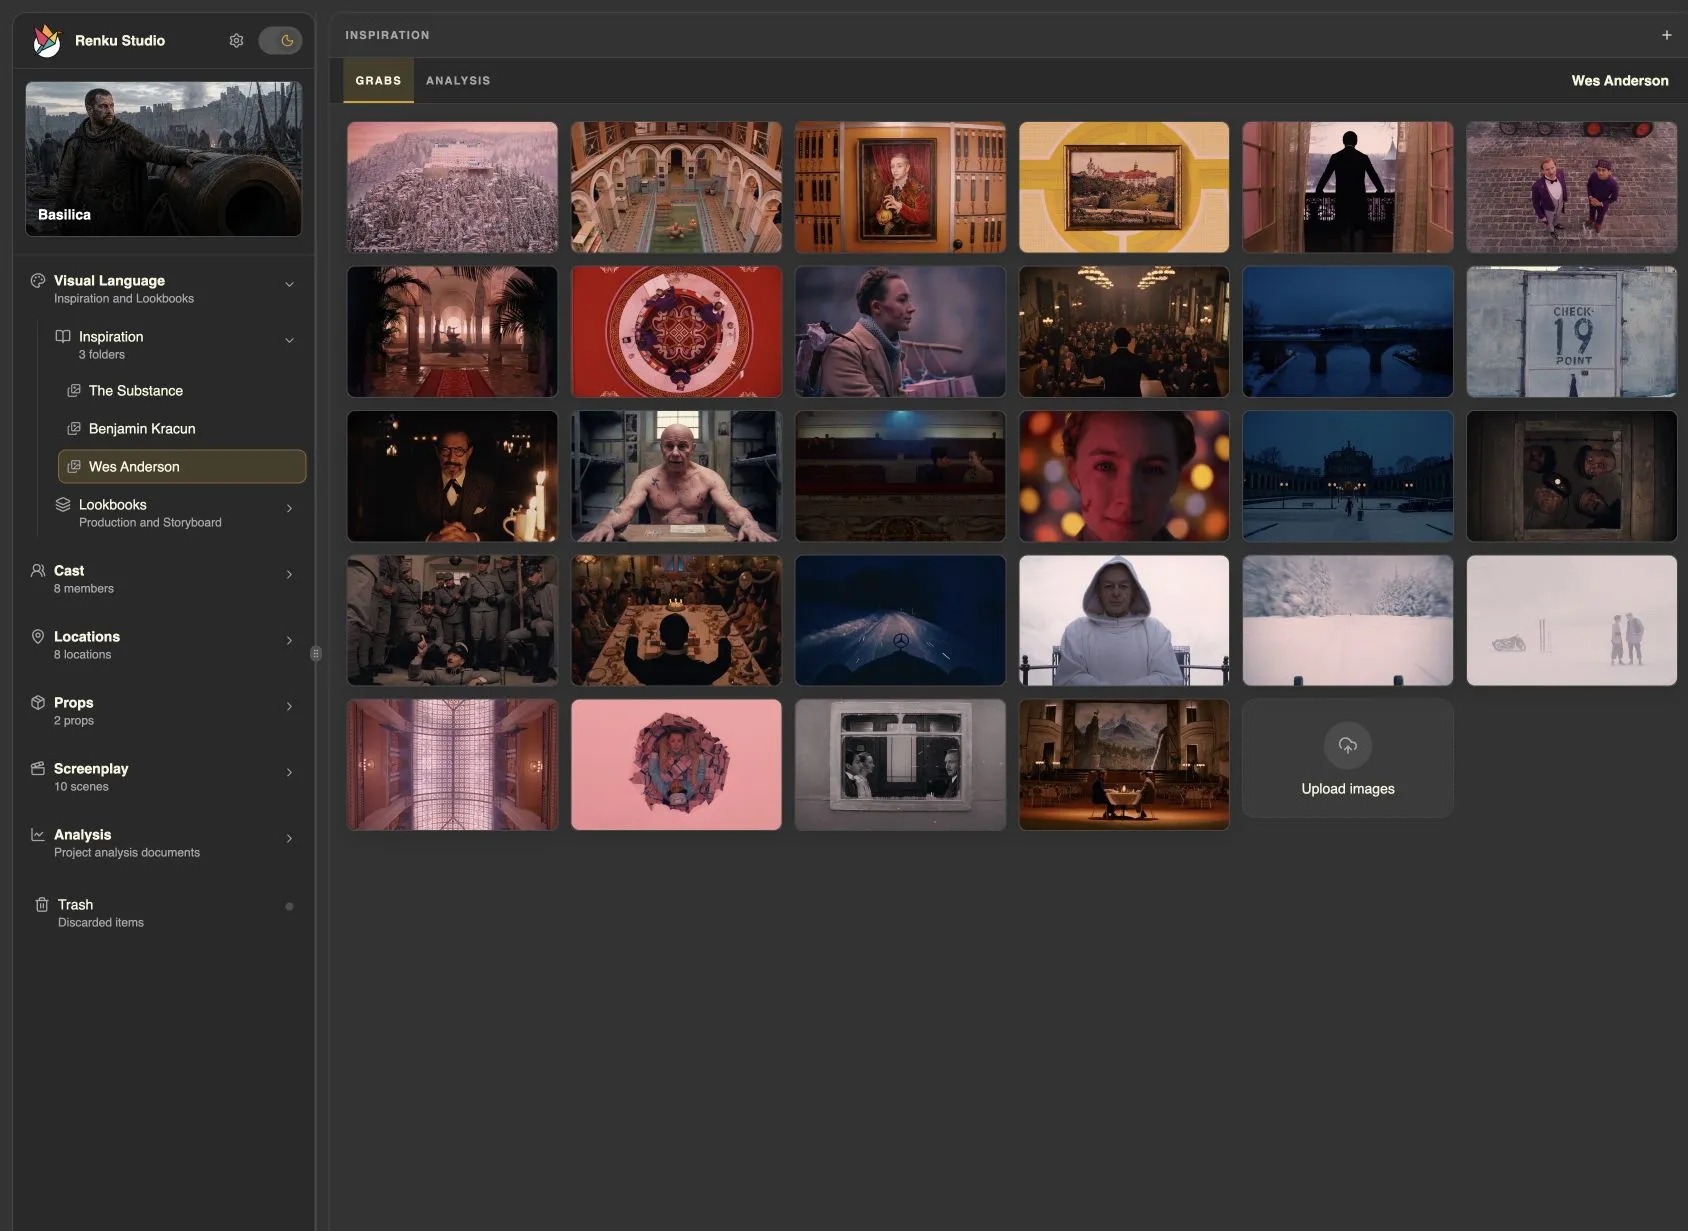Open the blue night bridge thumbnail
This screenshot has width=1688, height=1231.
(1348, 332)
